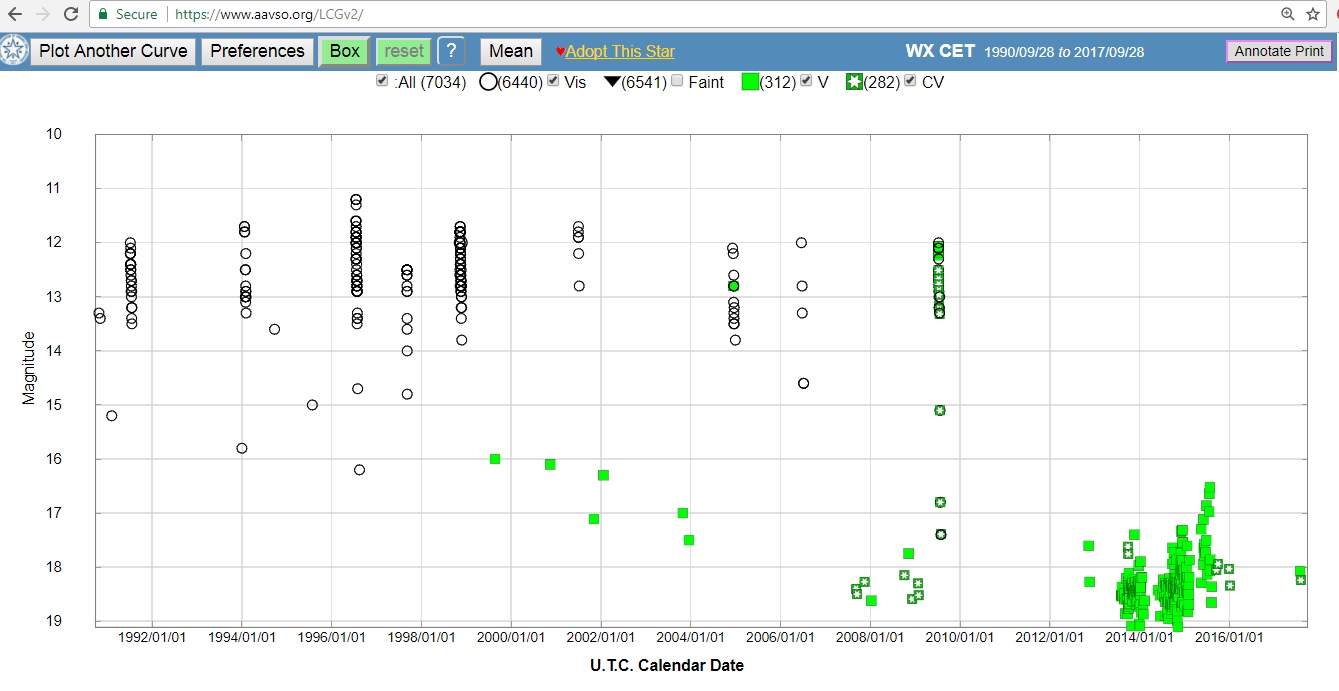Toggle the Vis observations checkbox
Image resolution: width=1339 pixels, height=691 pixels.
[x=553, y=81]
